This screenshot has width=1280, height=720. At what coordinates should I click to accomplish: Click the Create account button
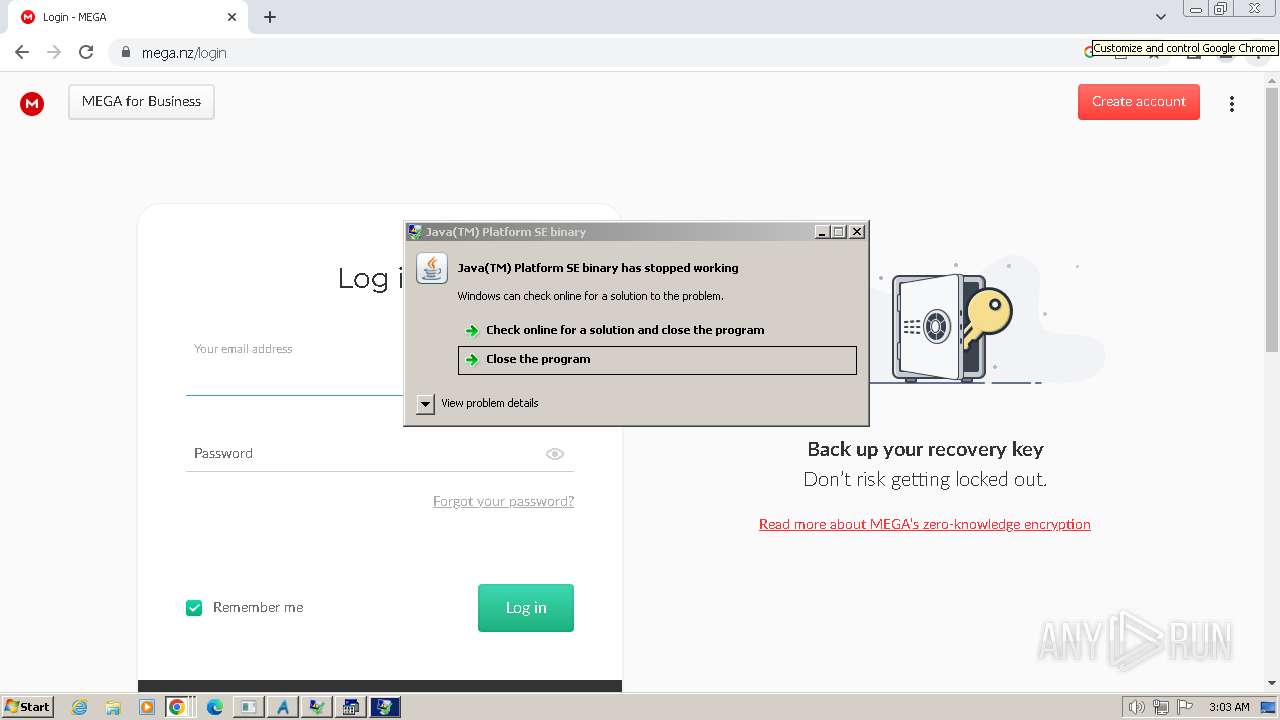click(x=1139, y=102)
